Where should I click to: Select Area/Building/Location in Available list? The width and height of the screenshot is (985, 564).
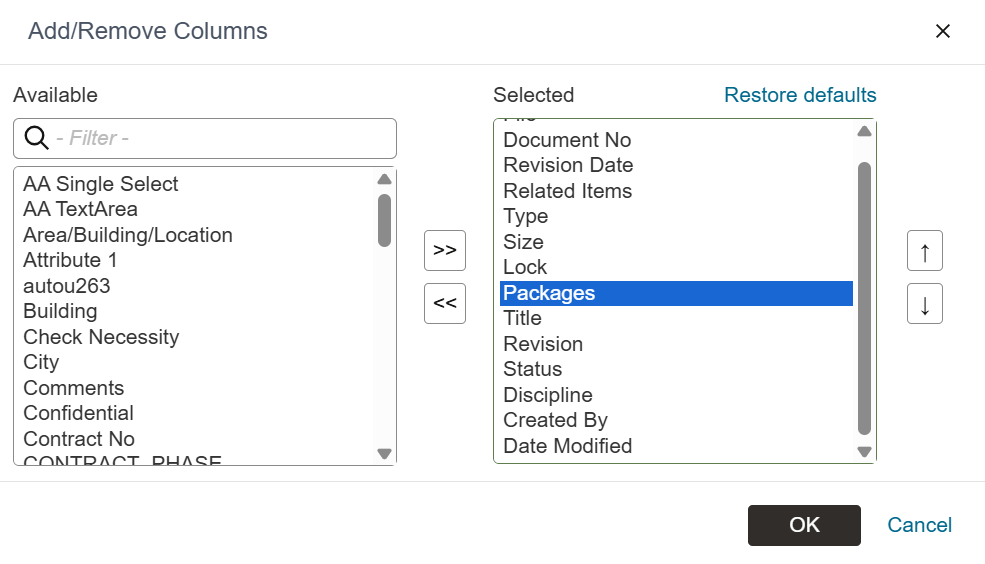pyautogui.click(x=128, y=235)
